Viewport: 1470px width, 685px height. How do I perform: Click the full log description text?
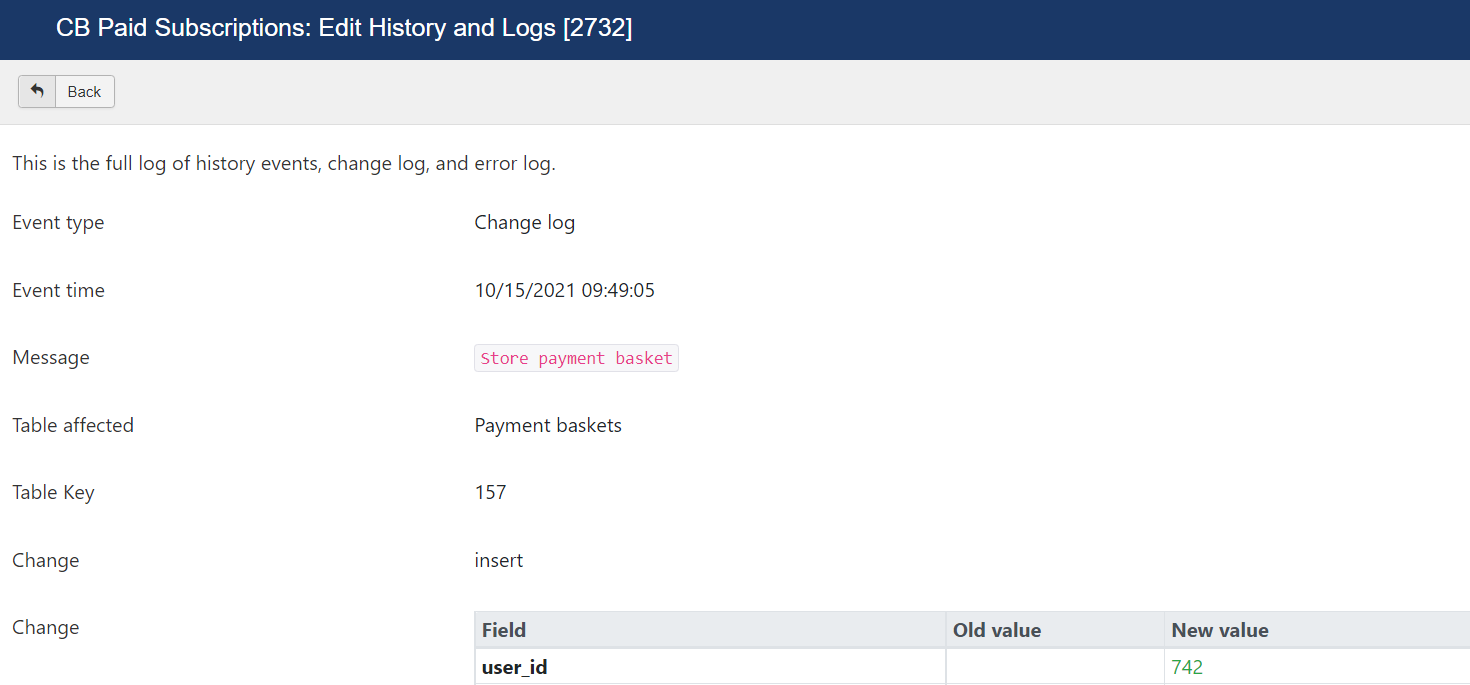coord(284,164)
